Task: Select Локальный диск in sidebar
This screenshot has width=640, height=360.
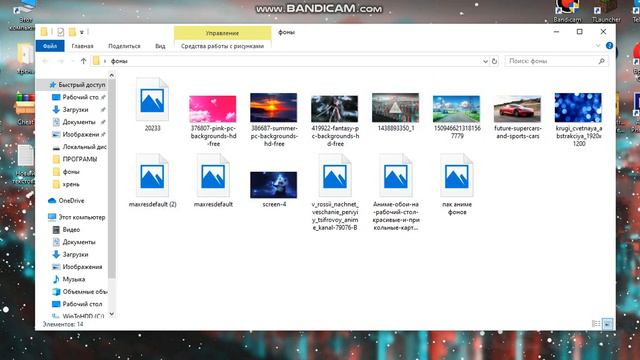Action: pos(84,147)
